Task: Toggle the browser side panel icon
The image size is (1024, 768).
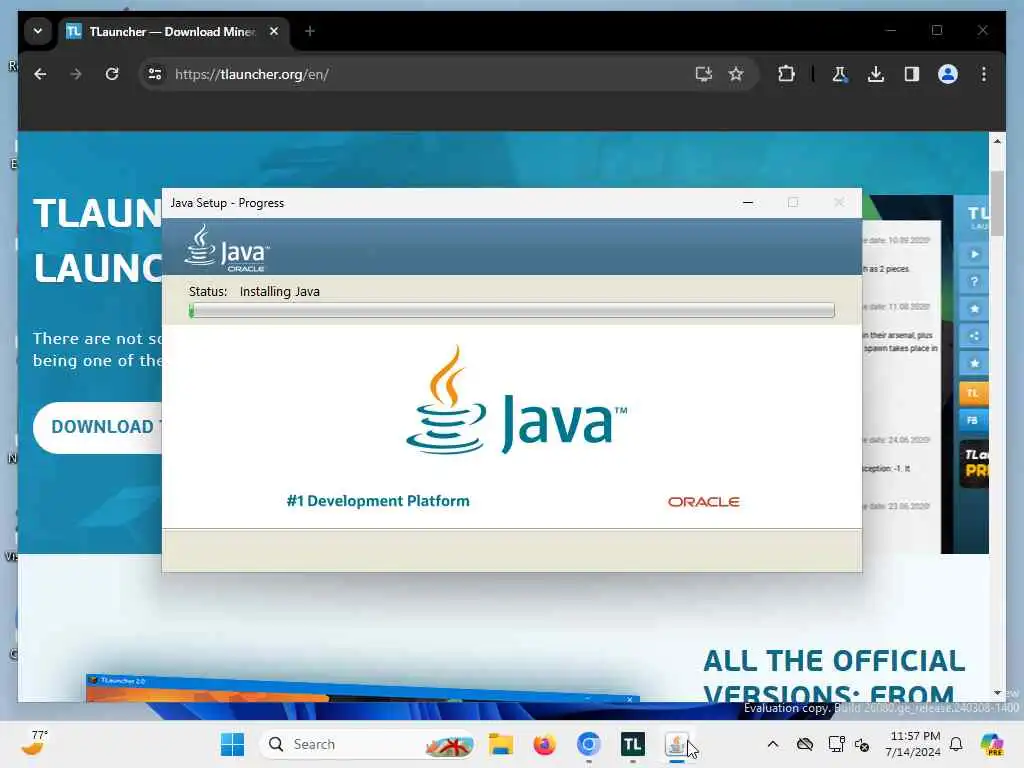Action: click(x=912, y=74)
